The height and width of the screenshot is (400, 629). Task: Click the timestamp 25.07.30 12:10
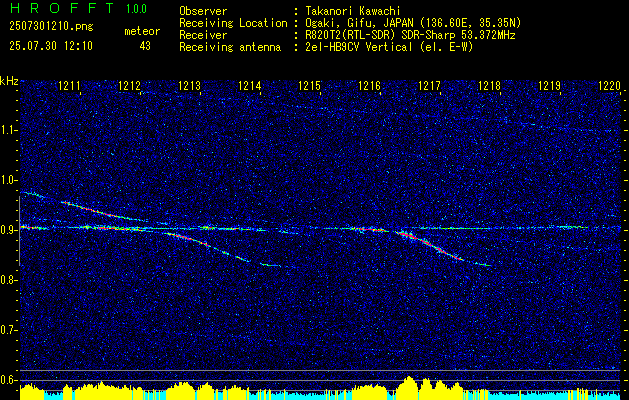(x=51, y=45)
